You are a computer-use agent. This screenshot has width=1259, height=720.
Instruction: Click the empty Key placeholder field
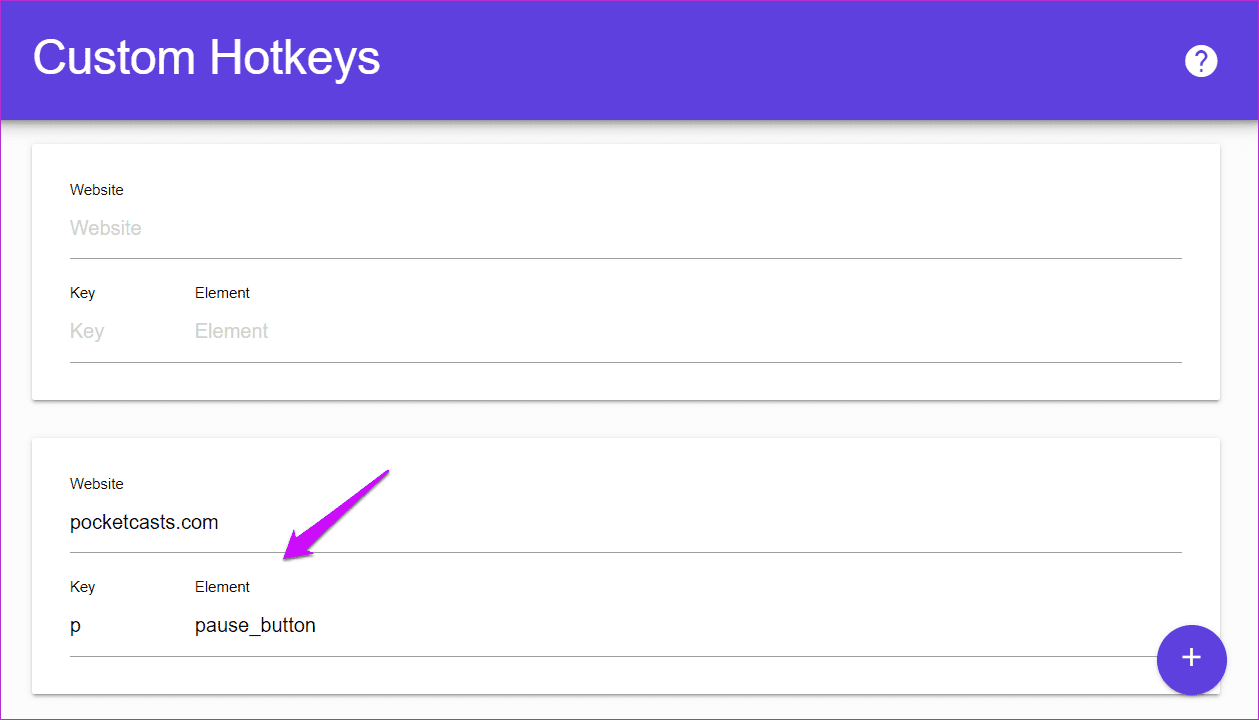pos(87,331)
